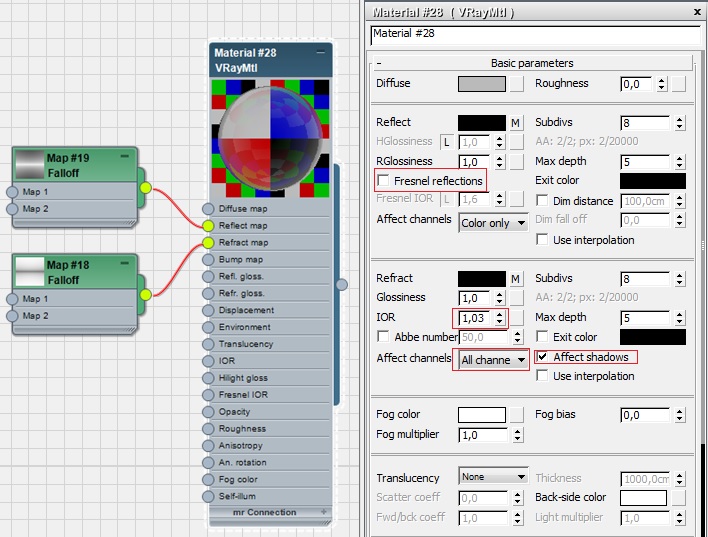Click the Refract map input socket
This screenshot has width=708, height=537.
click(208, 243)
